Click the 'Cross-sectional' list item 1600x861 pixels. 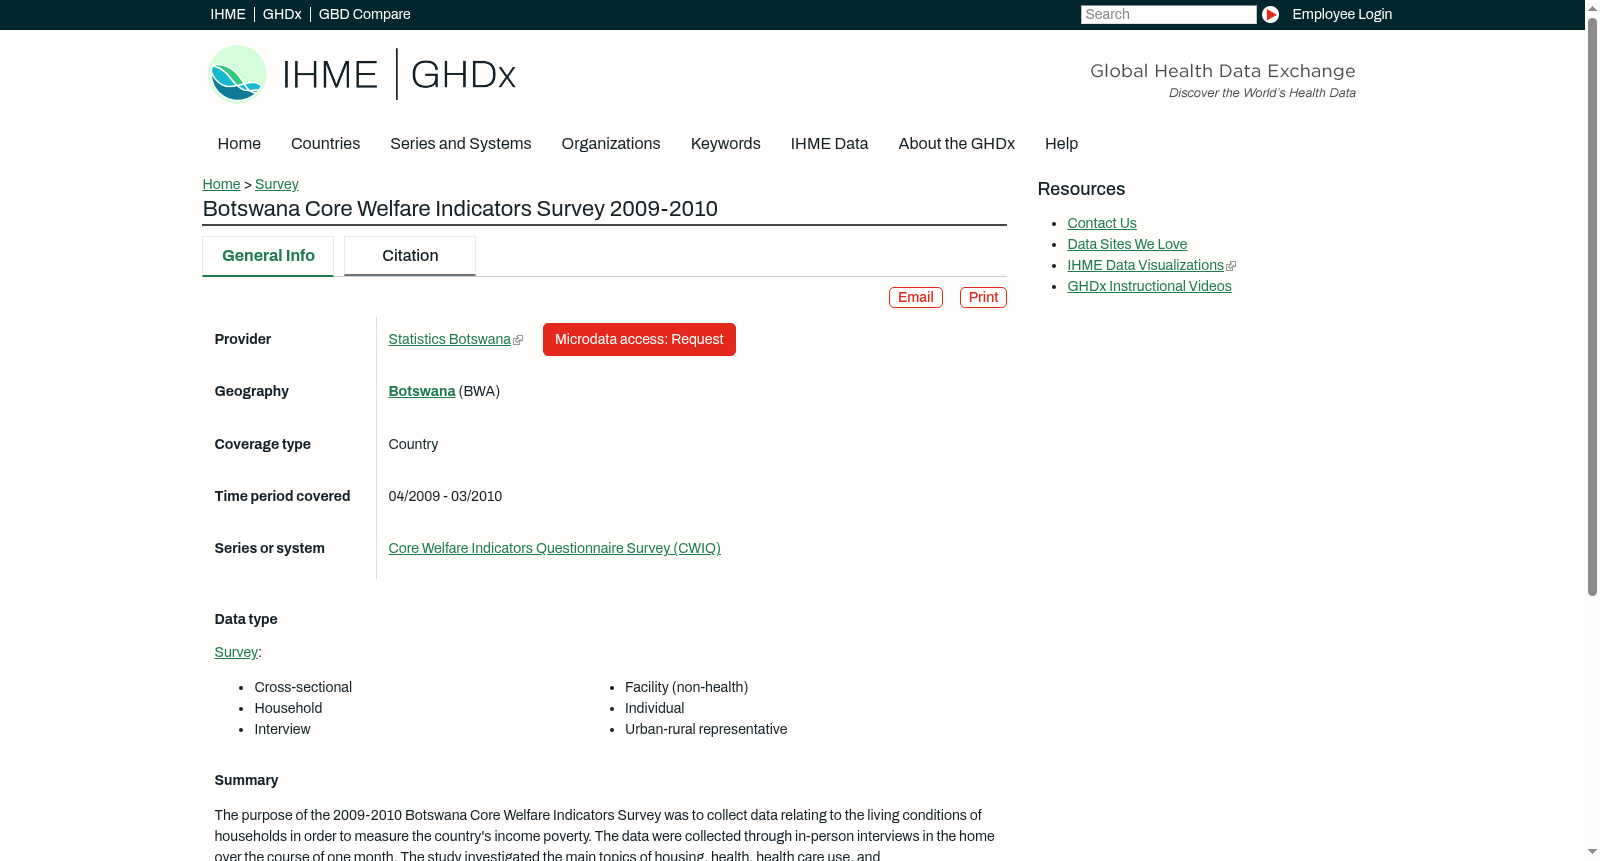click(x=303, y=687)
